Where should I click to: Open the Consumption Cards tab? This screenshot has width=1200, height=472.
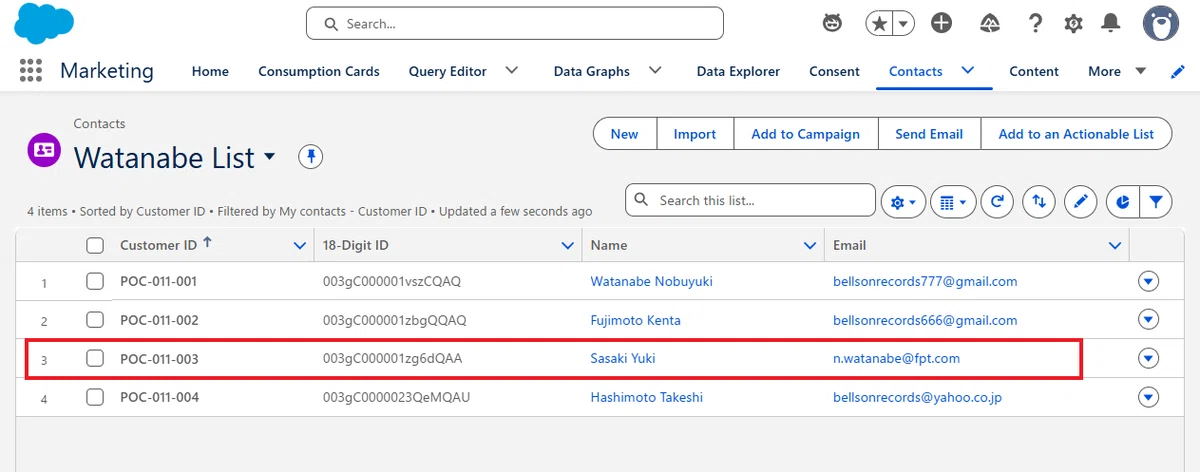click(319, 71)
